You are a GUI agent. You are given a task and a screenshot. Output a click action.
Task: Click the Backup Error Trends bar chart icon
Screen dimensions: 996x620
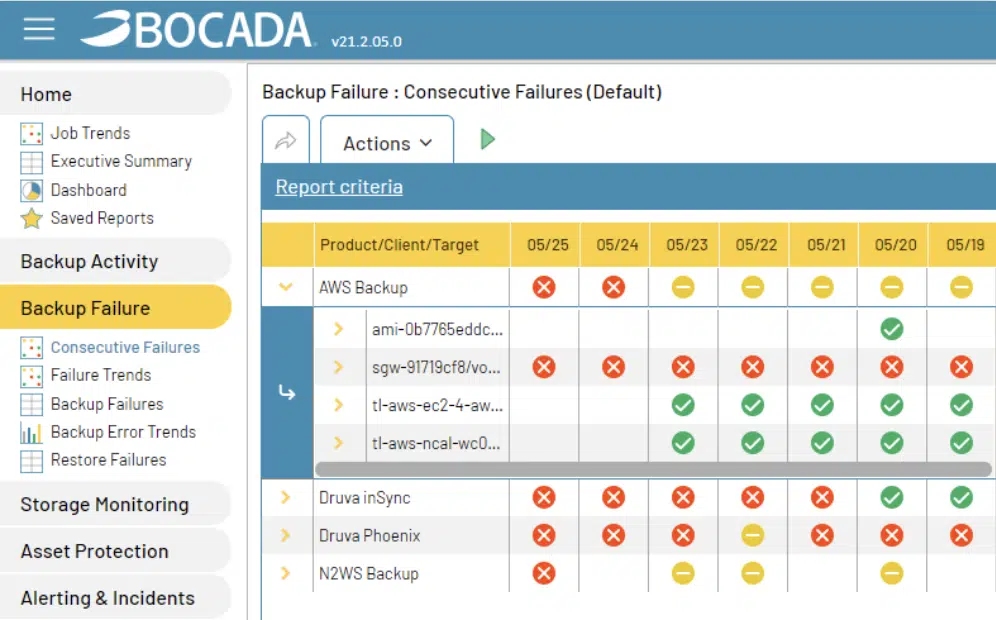[31, 433]
